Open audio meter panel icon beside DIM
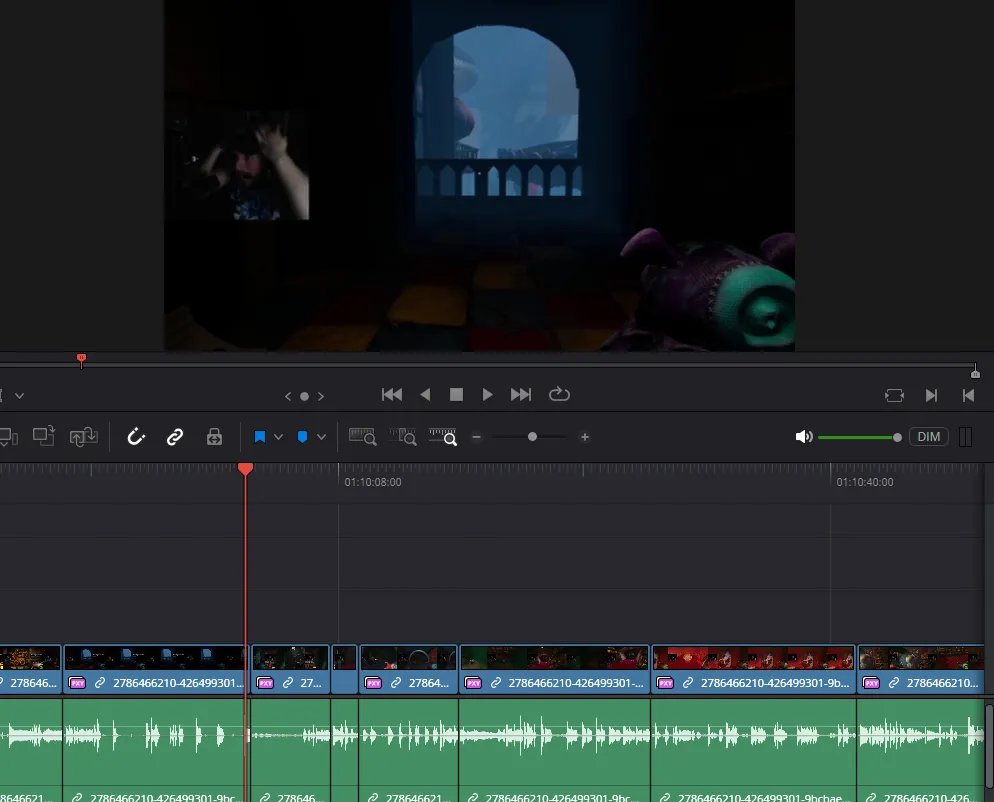The width and height of the screenshot is (994, 802). coord(965,437)
